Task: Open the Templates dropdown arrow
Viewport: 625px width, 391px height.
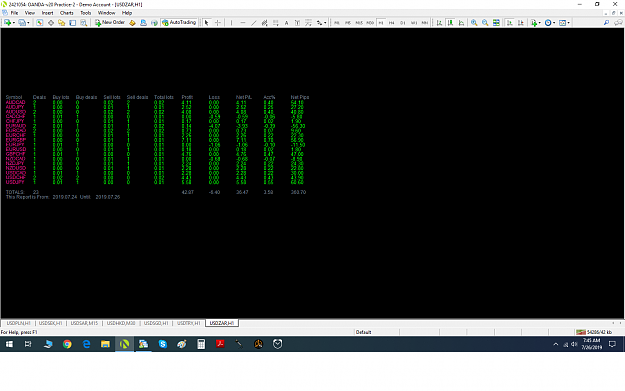Action: coord(568,23)
